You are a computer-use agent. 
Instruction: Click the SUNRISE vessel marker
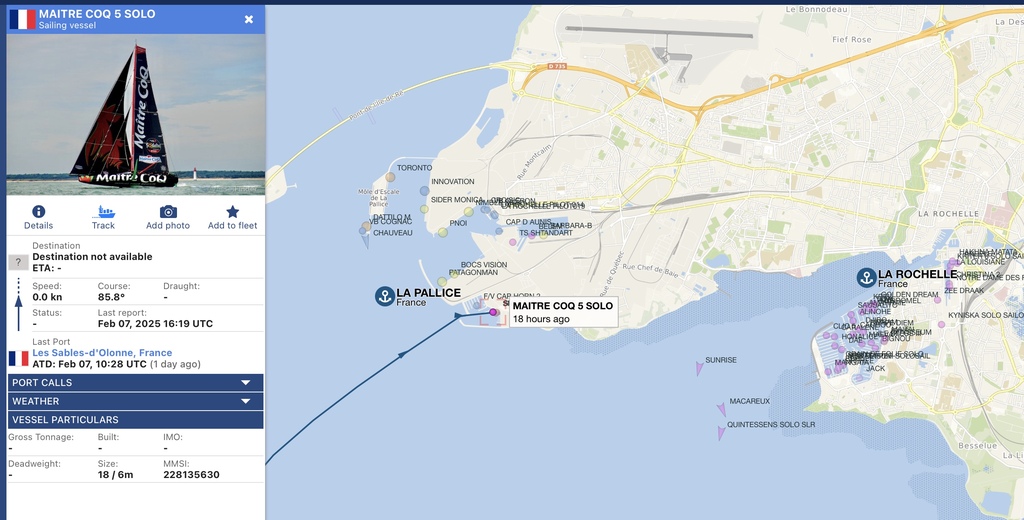pyautogui.click(x=699, y=369)
